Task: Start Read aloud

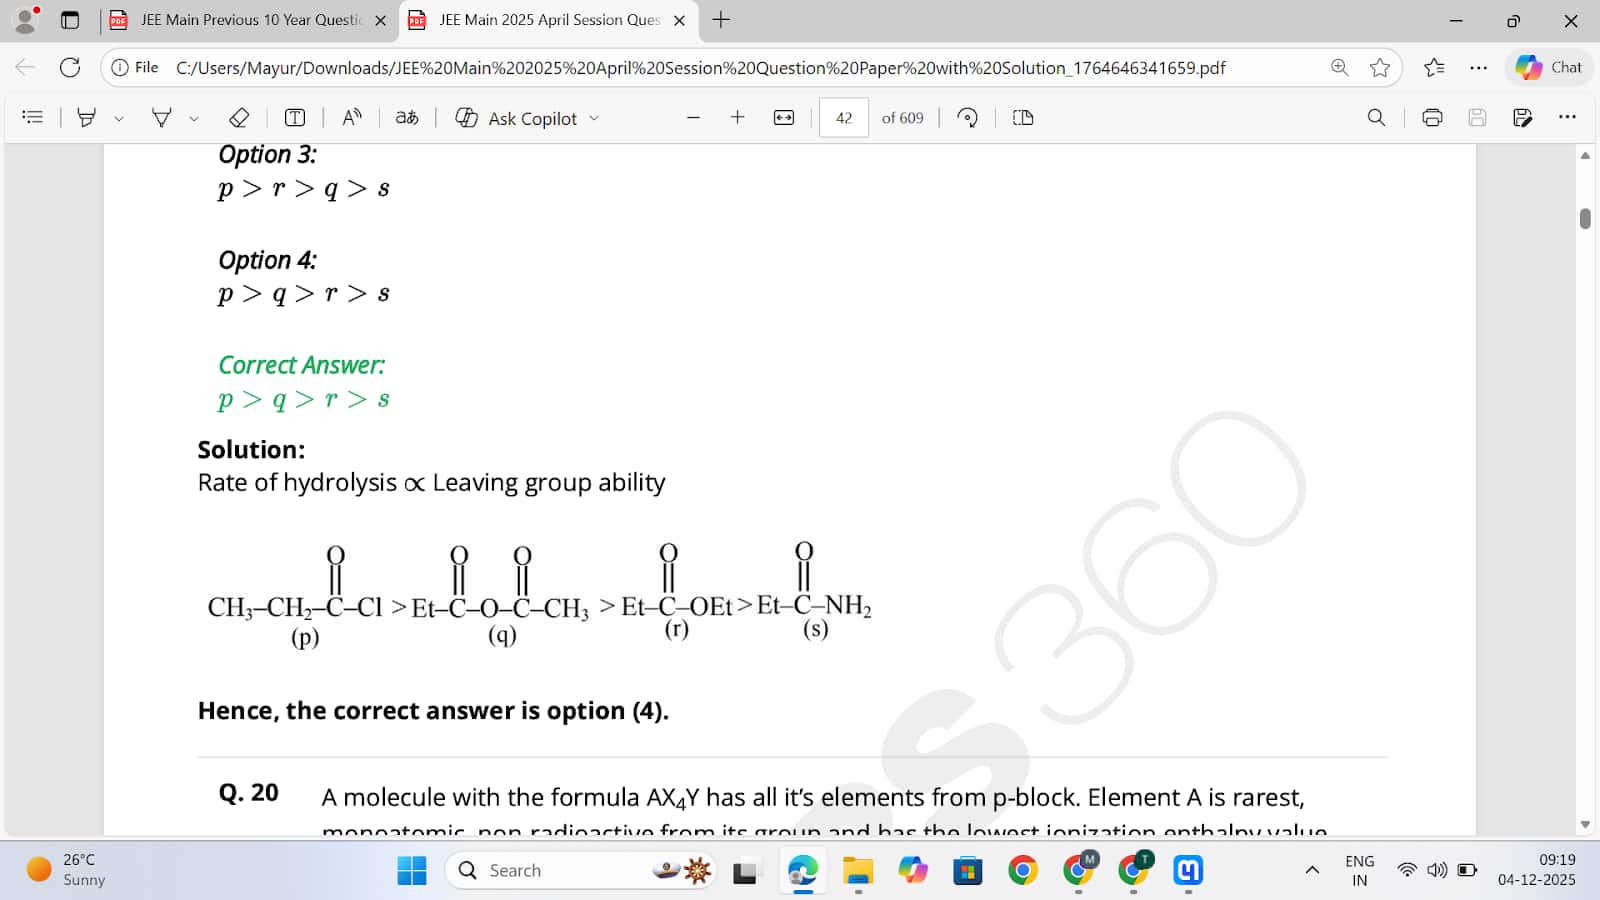Action: [352, 118]
